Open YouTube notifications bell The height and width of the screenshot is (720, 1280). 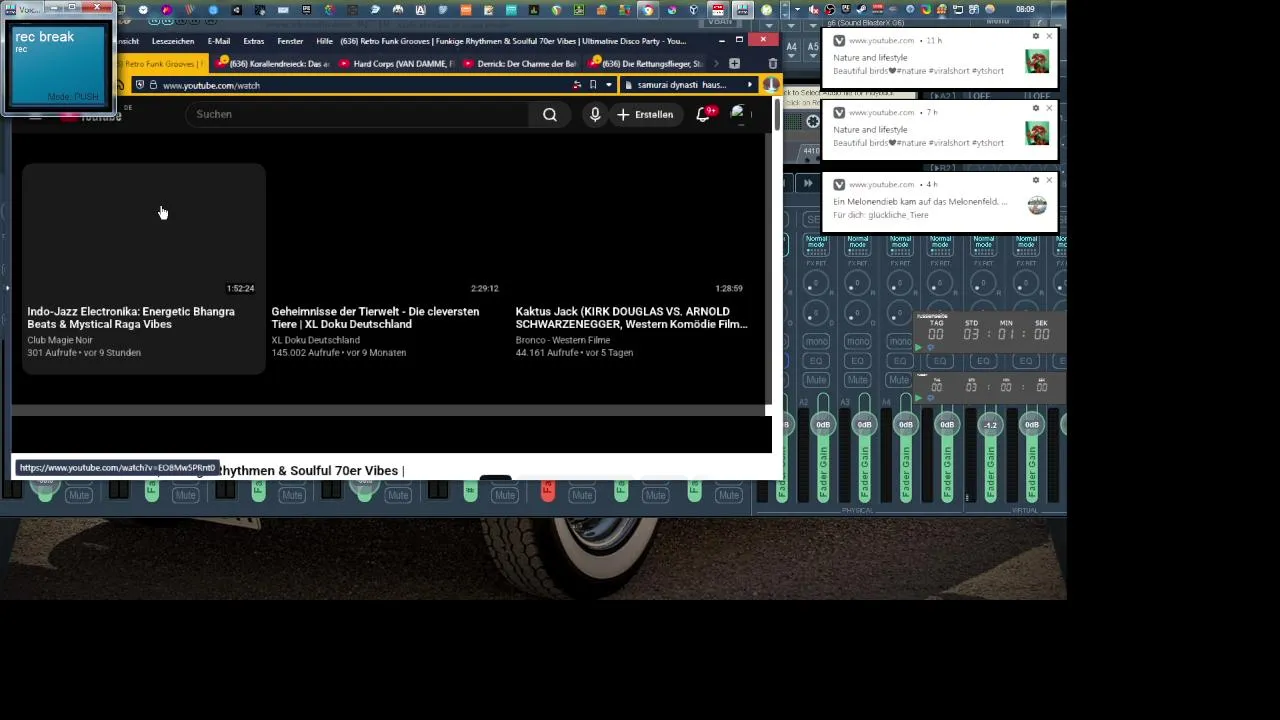[704, 114]
